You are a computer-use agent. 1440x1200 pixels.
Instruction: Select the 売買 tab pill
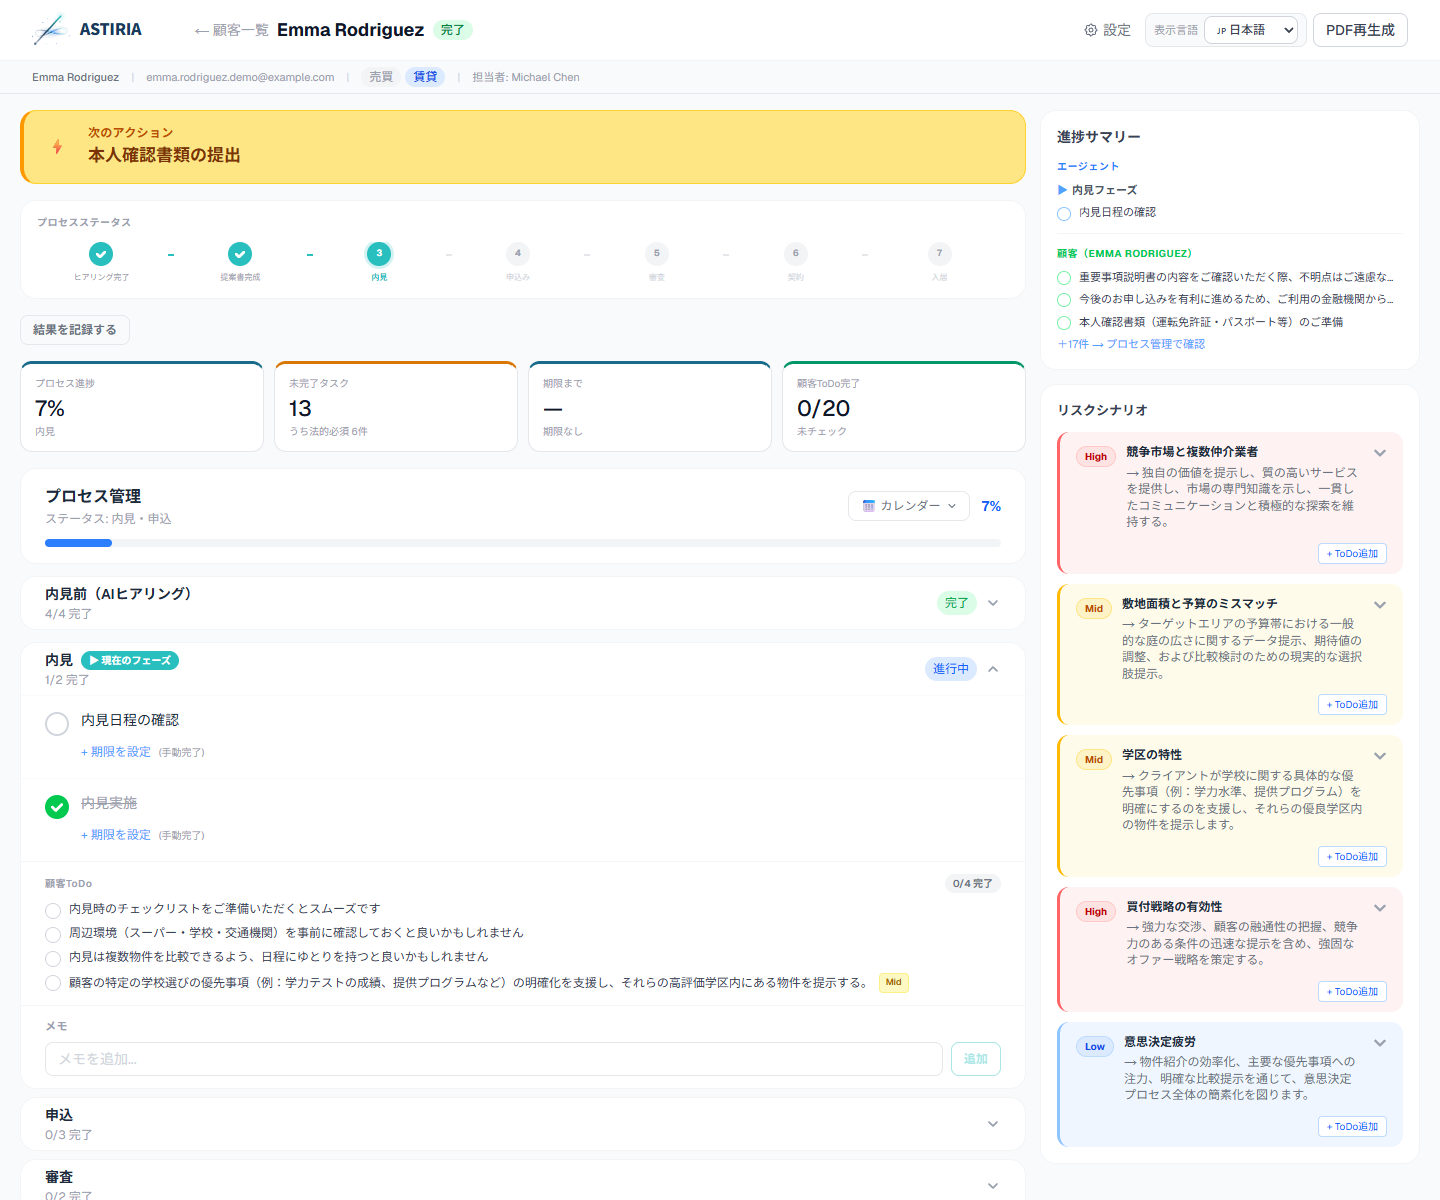click(x=381, y=77)
